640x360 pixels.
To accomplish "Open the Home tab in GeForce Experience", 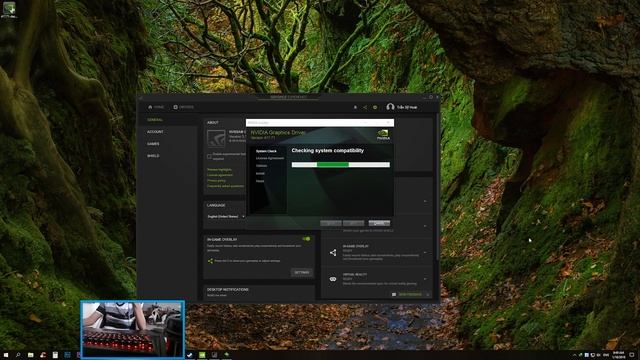I will click(x=156, y=107).
